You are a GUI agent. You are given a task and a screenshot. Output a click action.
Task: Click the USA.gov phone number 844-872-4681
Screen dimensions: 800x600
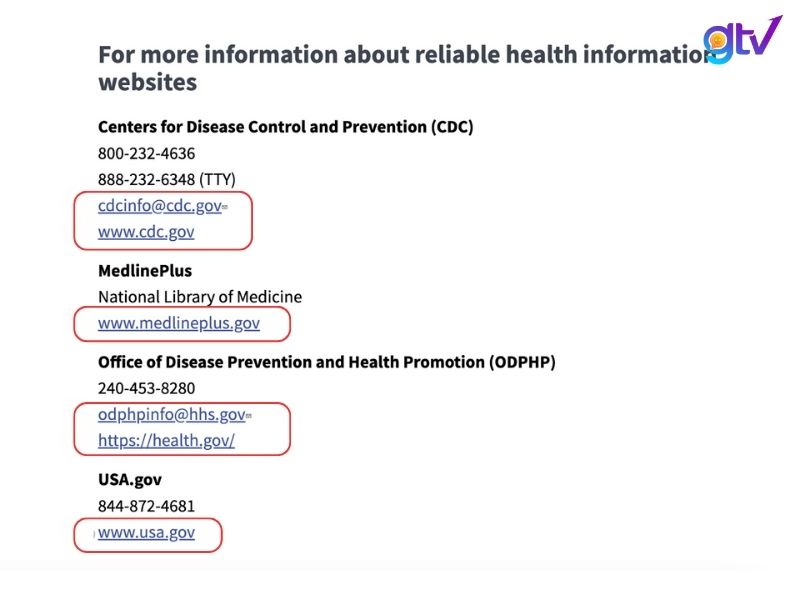pos(146,506)
